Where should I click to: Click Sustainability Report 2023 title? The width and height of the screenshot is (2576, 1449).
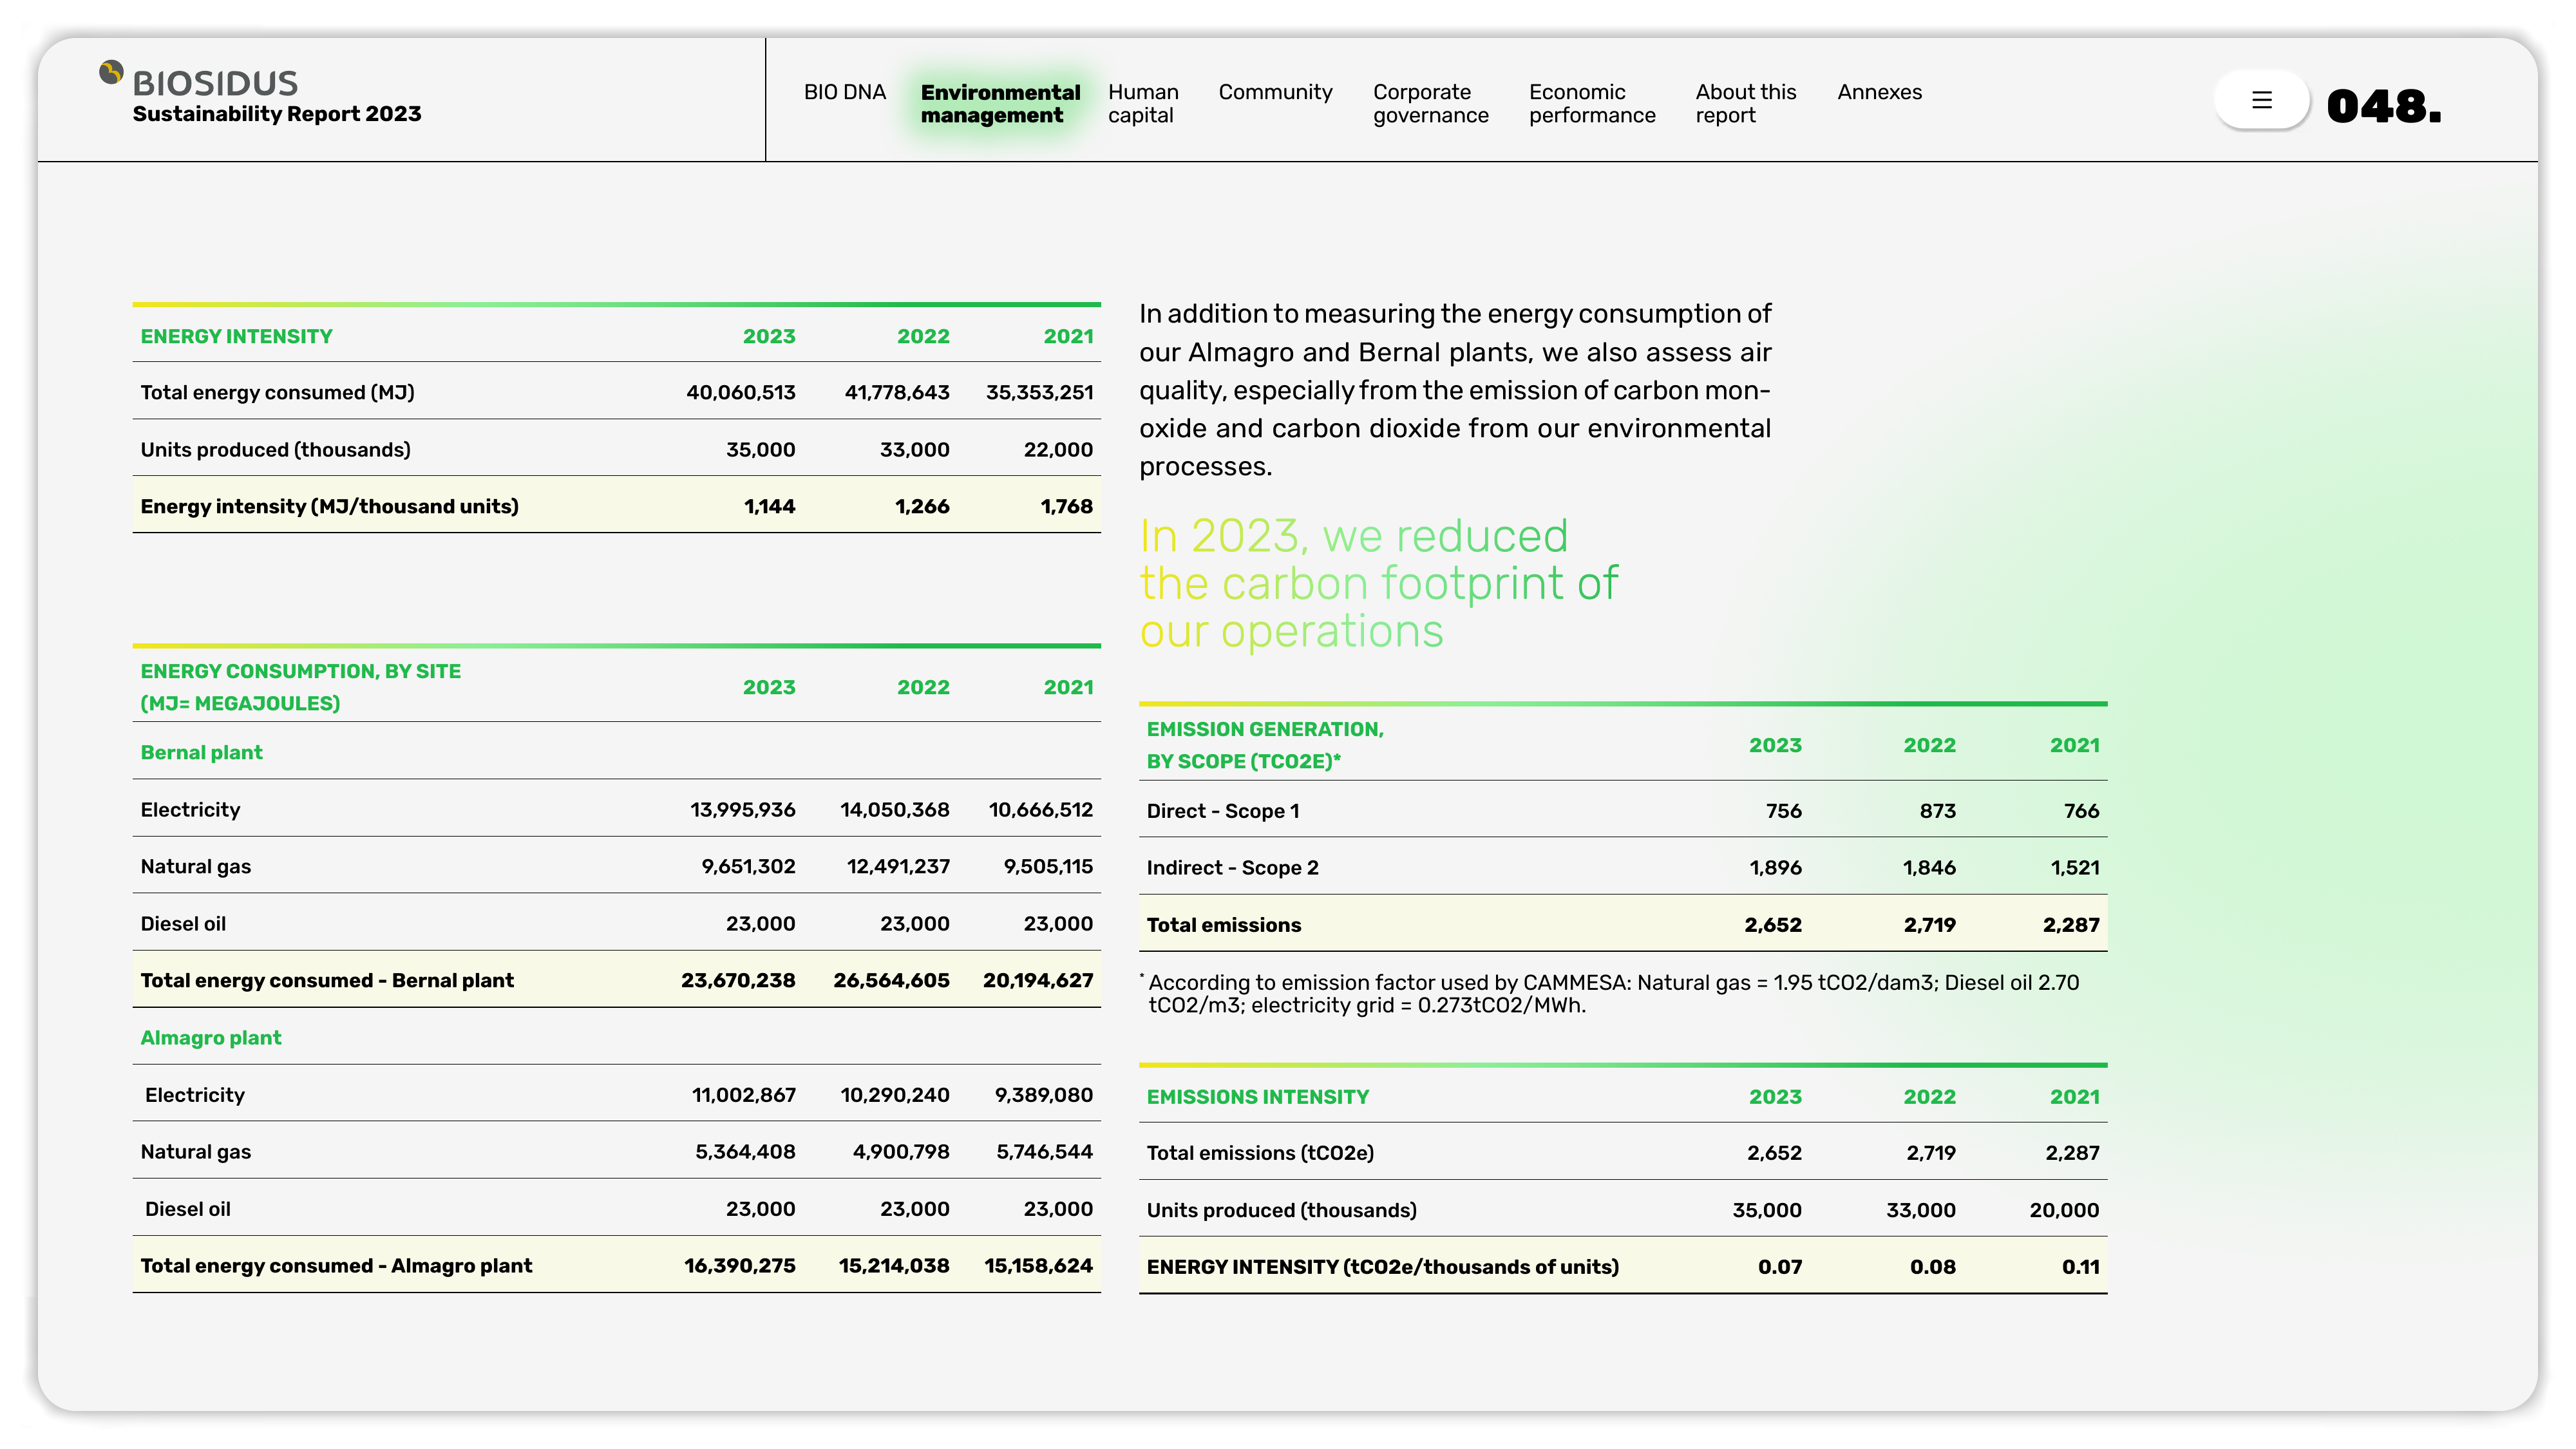[277, 114]
